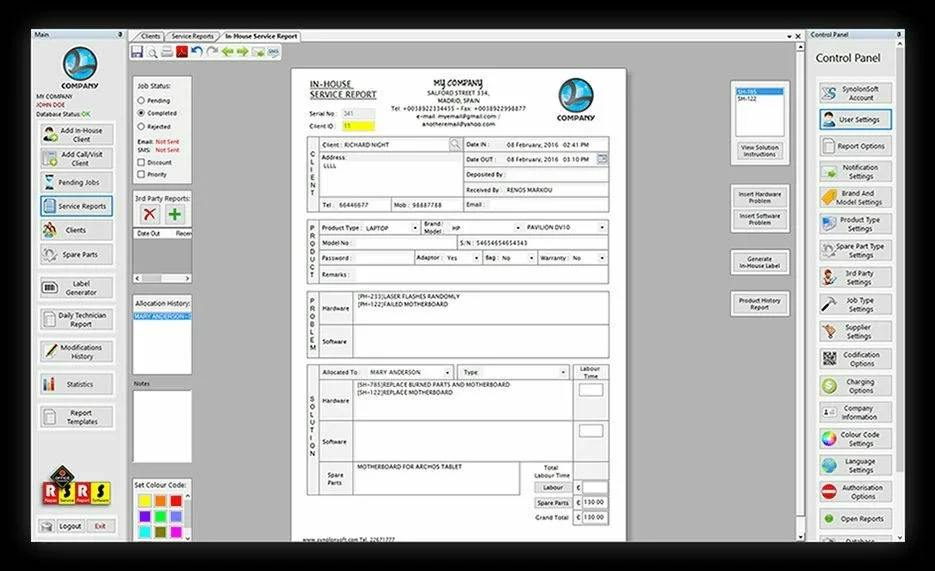935x571 pixels.
Task: Pick the red colour code swatch
Action: coord(176,501)
